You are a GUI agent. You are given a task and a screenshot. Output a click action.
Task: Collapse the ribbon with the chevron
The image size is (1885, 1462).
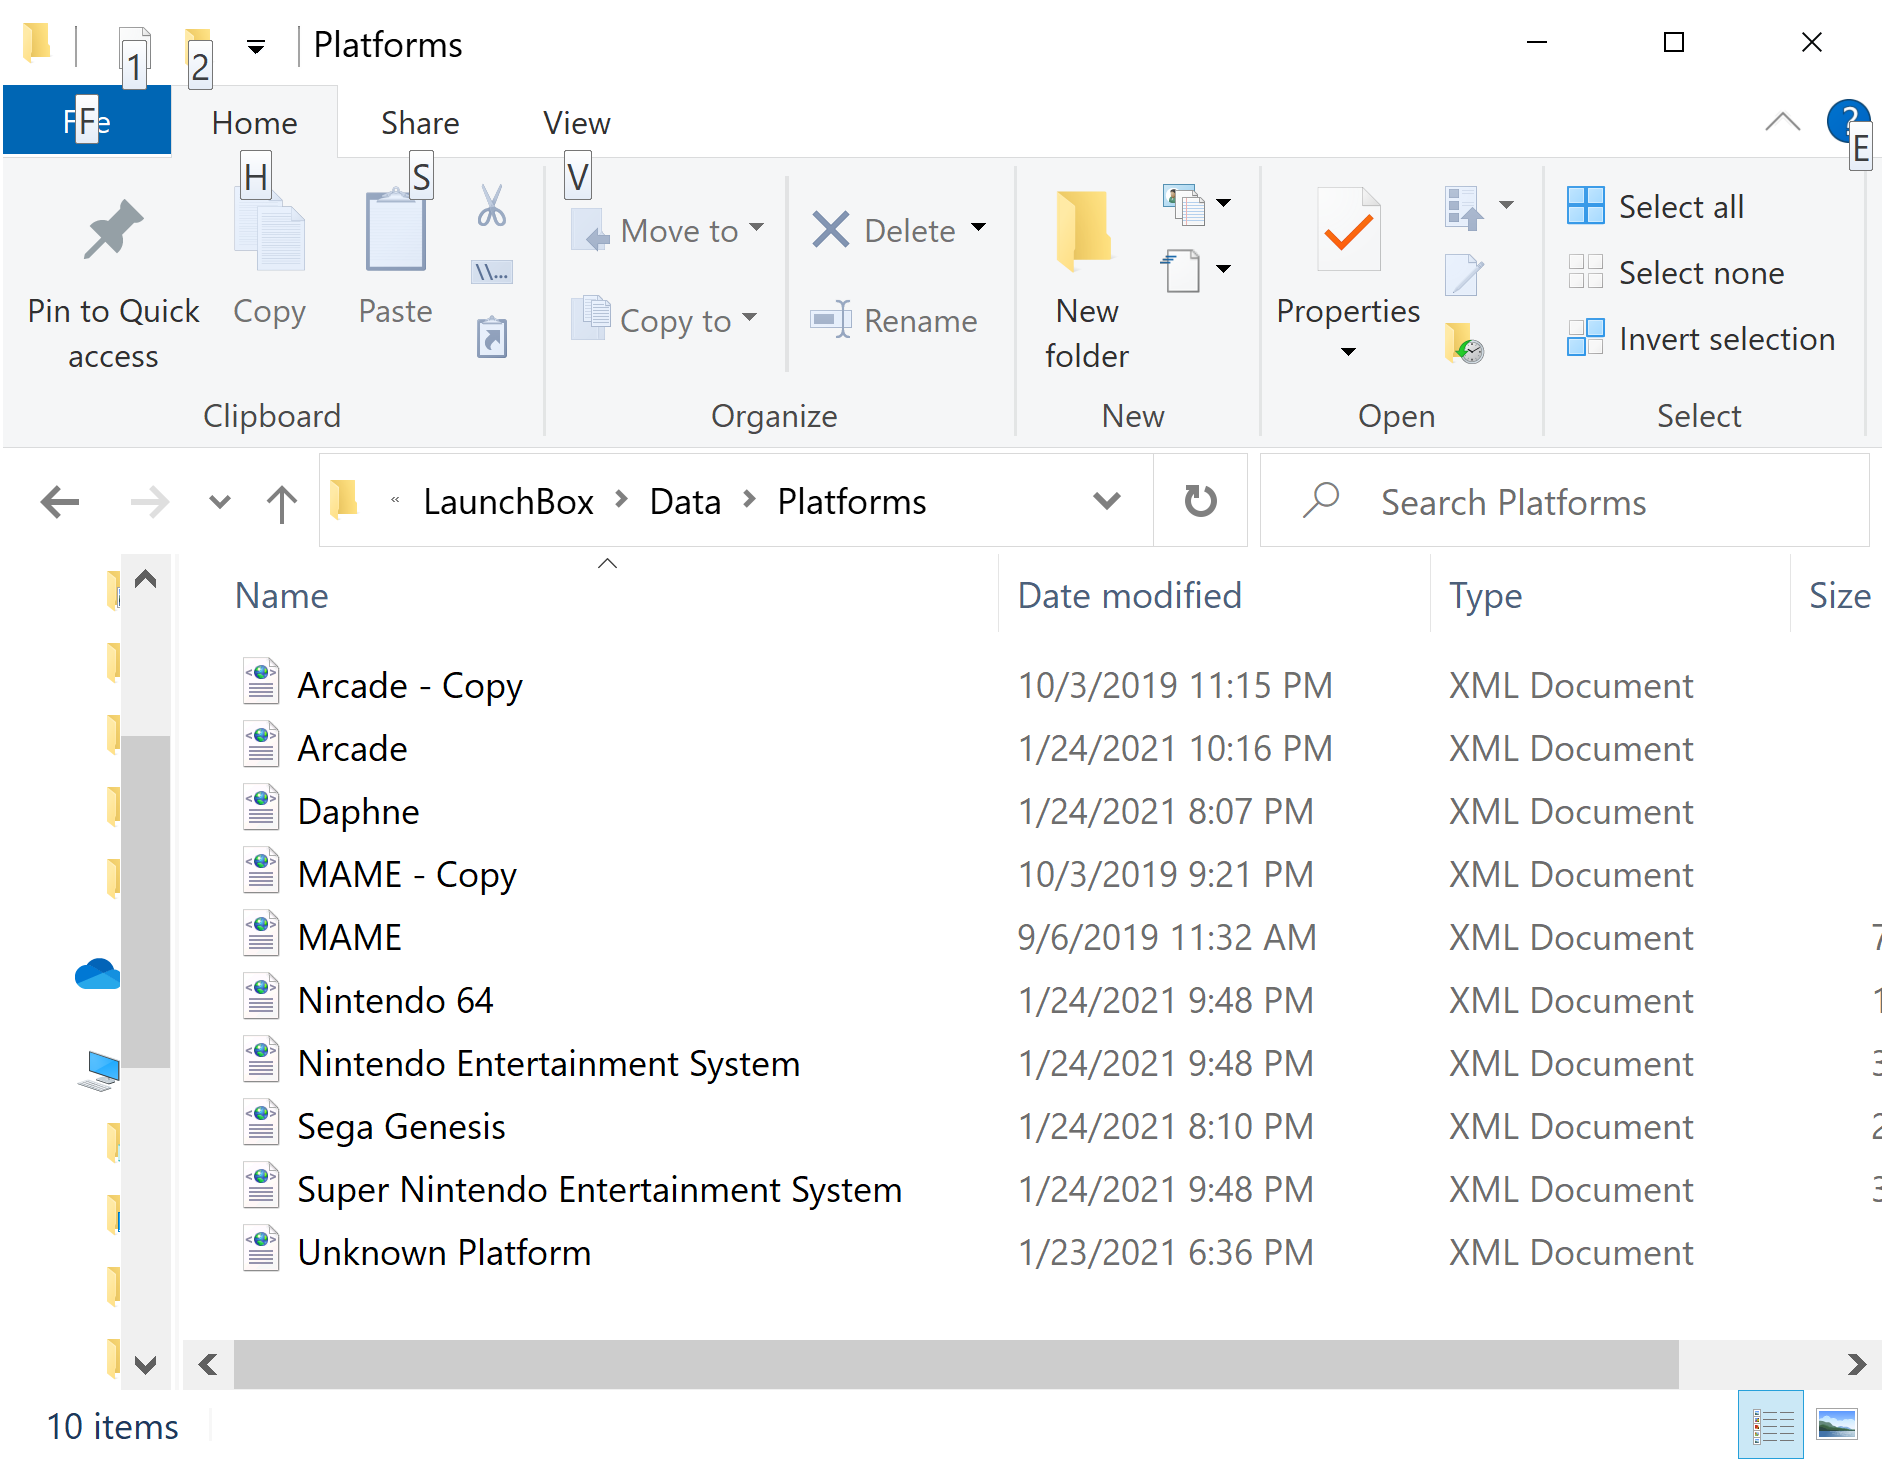coord(1782,122)
